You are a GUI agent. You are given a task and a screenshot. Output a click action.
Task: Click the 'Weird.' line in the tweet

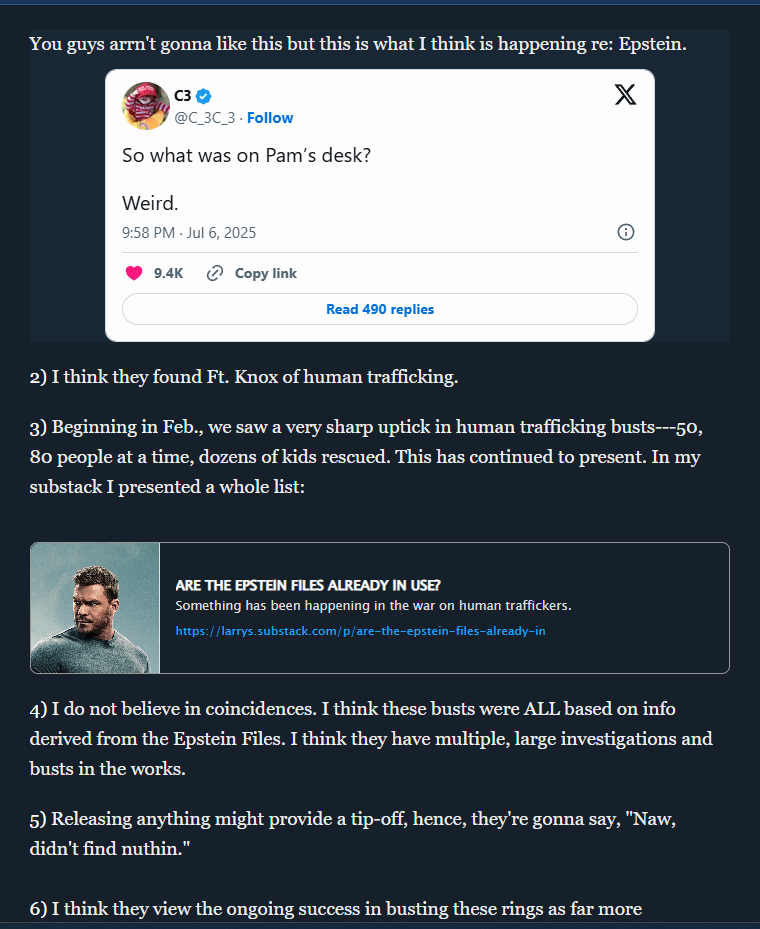click(x=150, y=203)
